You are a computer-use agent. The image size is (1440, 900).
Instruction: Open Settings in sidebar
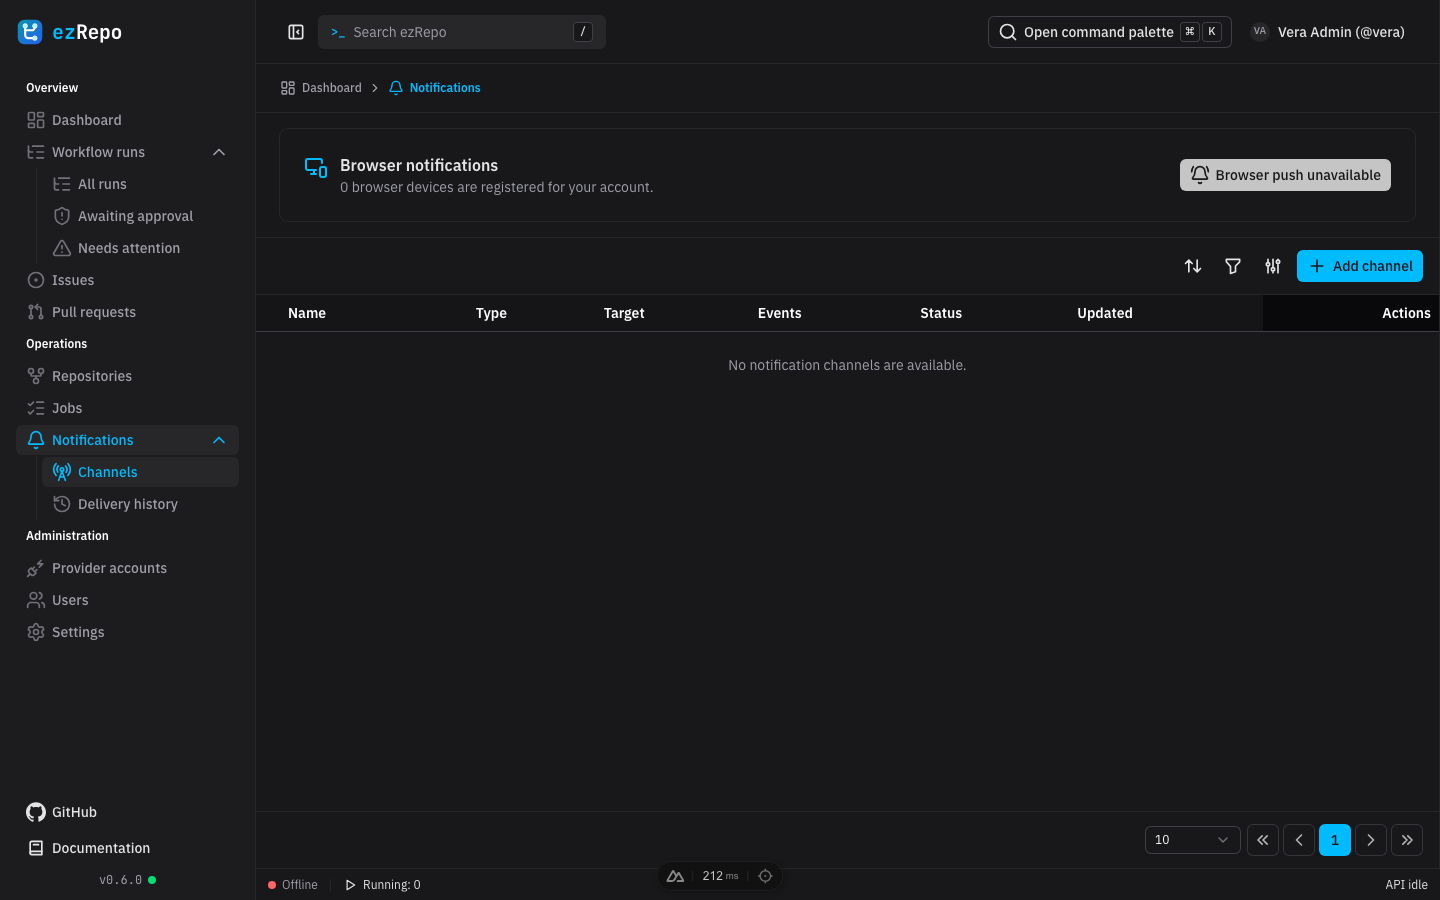pos(127,632)
